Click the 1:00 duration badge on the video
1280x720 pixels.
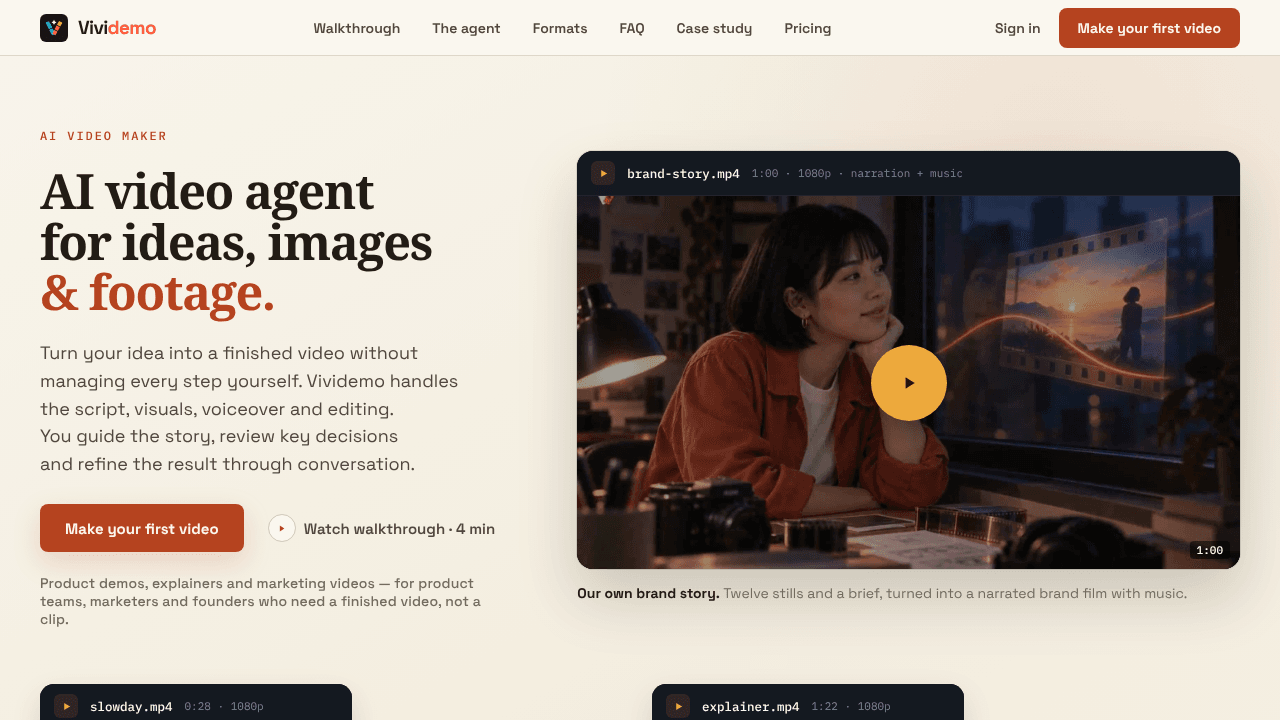[1209, 550]
